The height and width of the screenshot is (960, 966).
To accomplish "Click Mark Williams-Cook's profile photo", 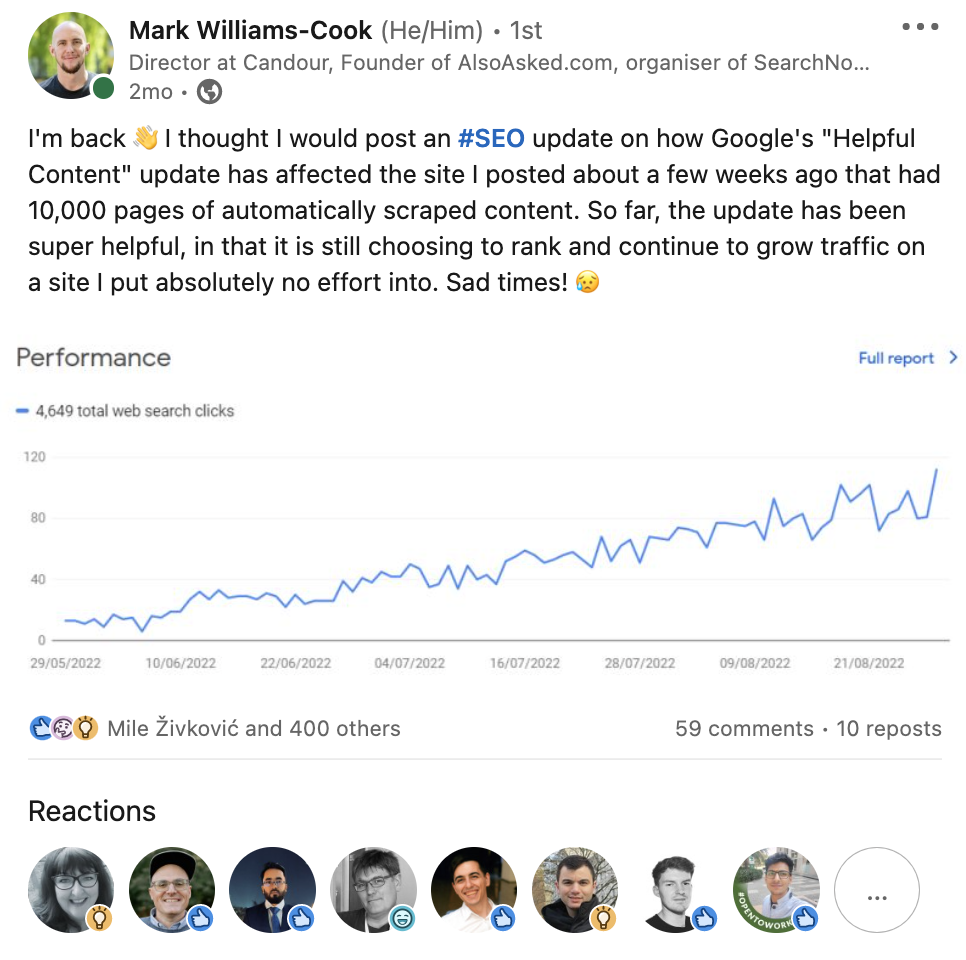I will pos(70,56).
